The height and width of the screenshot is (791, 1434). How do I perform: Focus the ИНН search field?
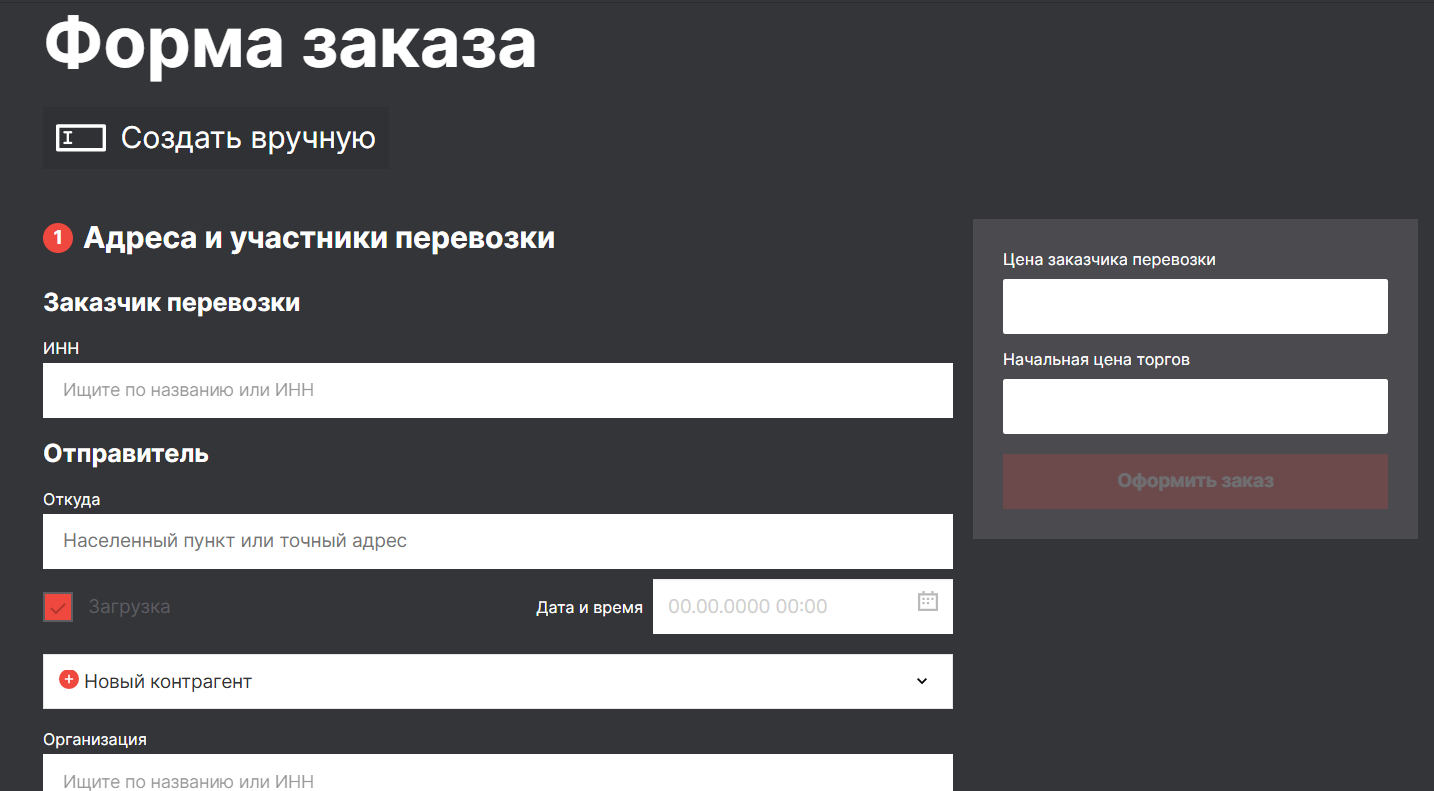point(498,390)
